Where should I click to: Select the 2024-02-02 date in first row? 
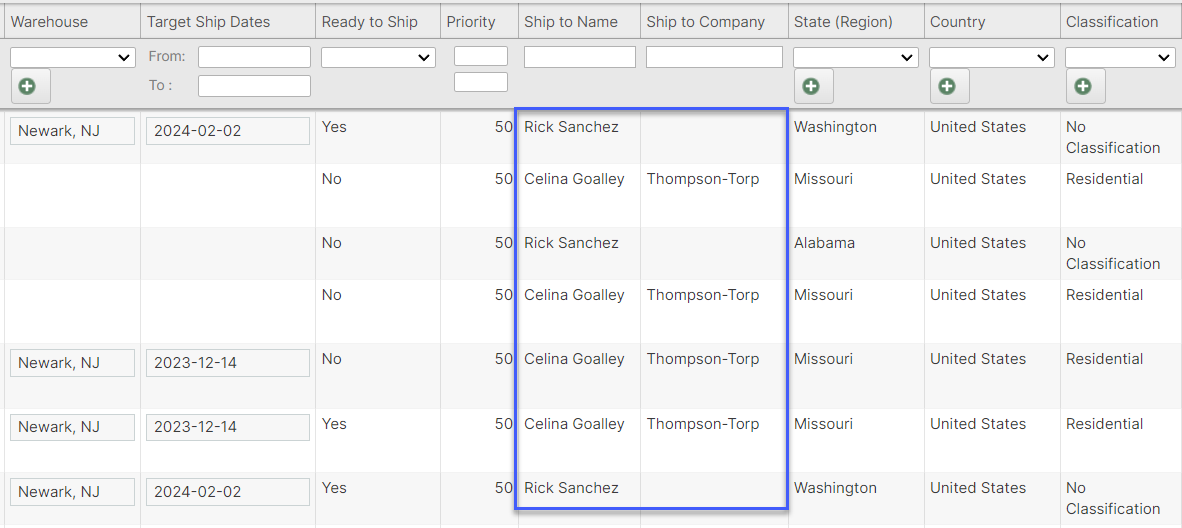click(227, 131)
